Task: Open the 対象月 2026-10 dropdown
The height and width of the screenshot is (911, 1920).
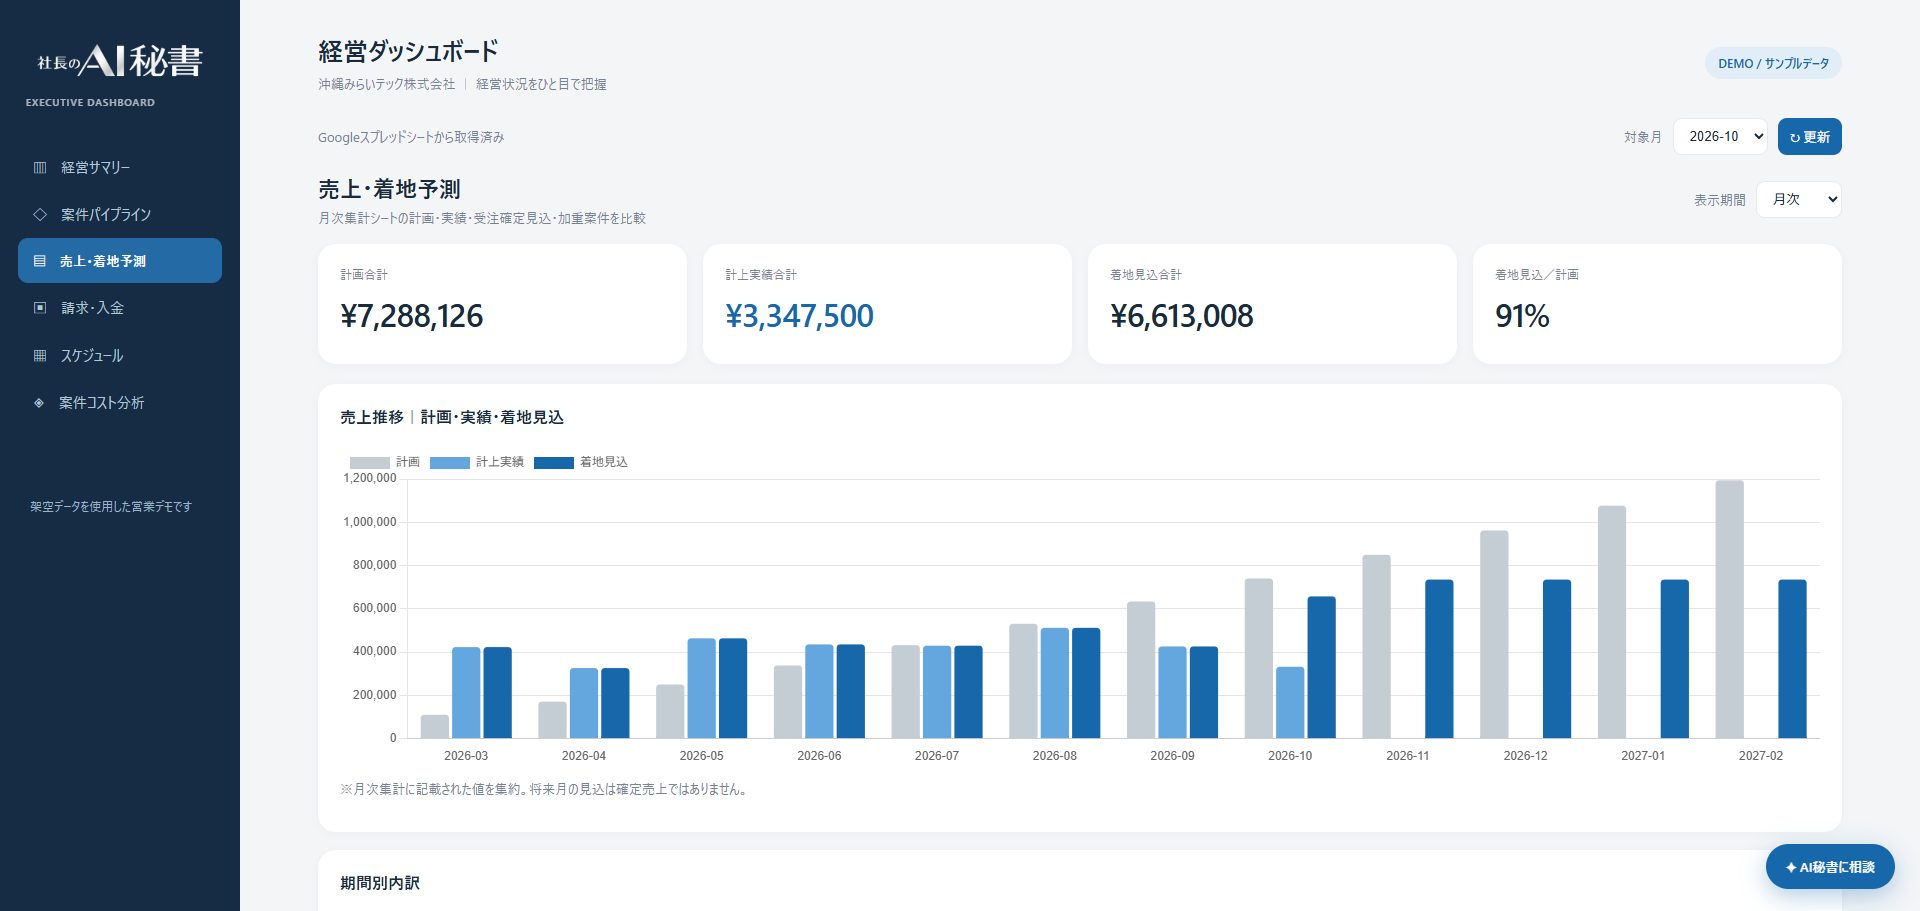Action: tap(1720, 137)
